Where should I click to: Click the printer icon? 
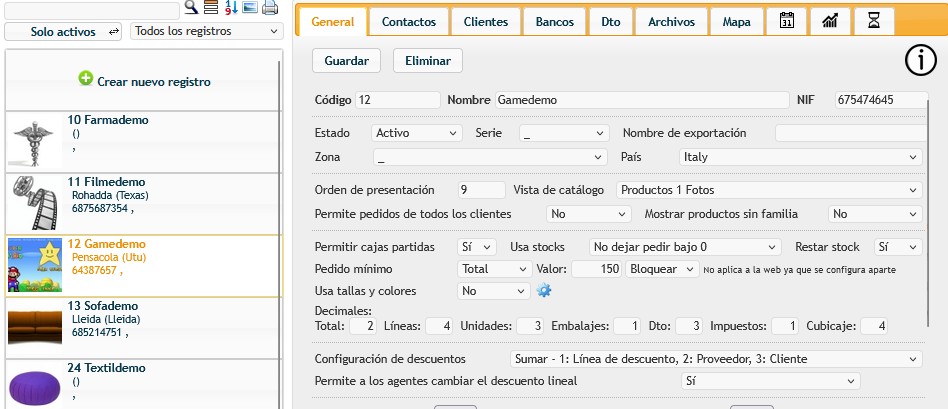point(270,8)
